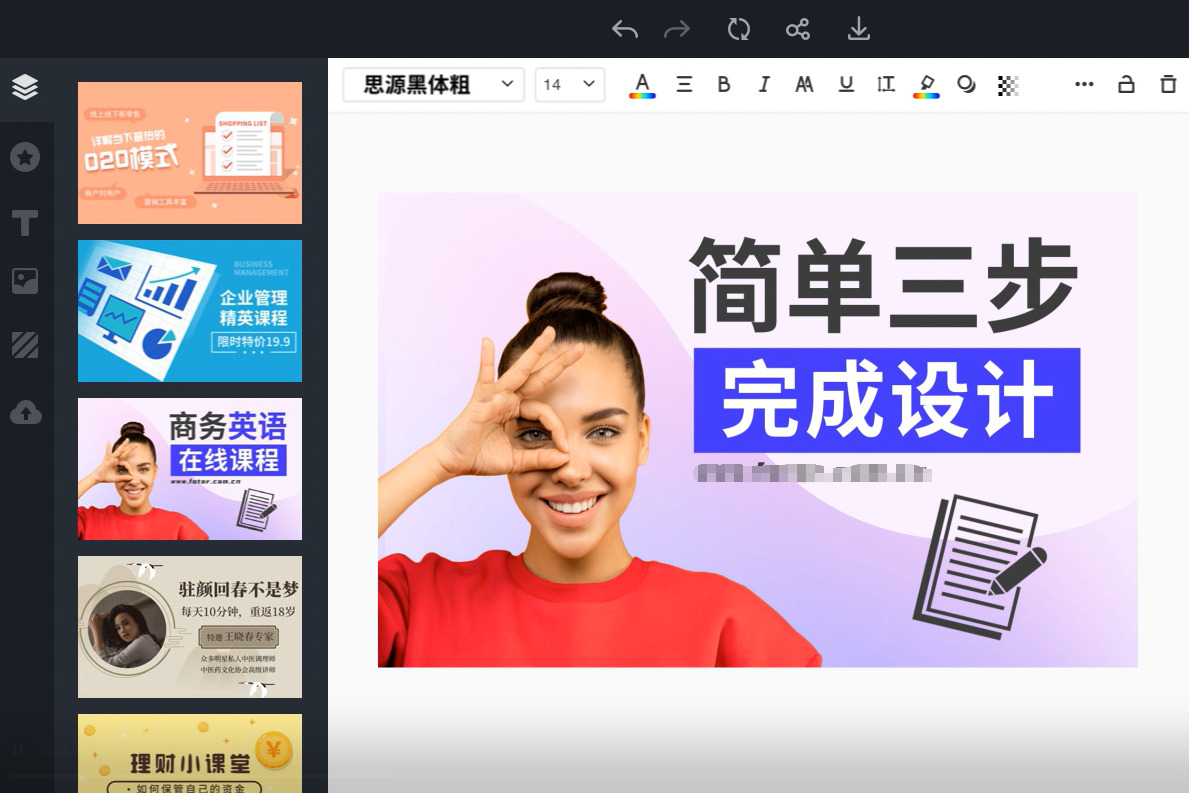Open the templates layers sidebar icon
The width and height of the screenshot is (1189, 793).
(x=25, y=87)
